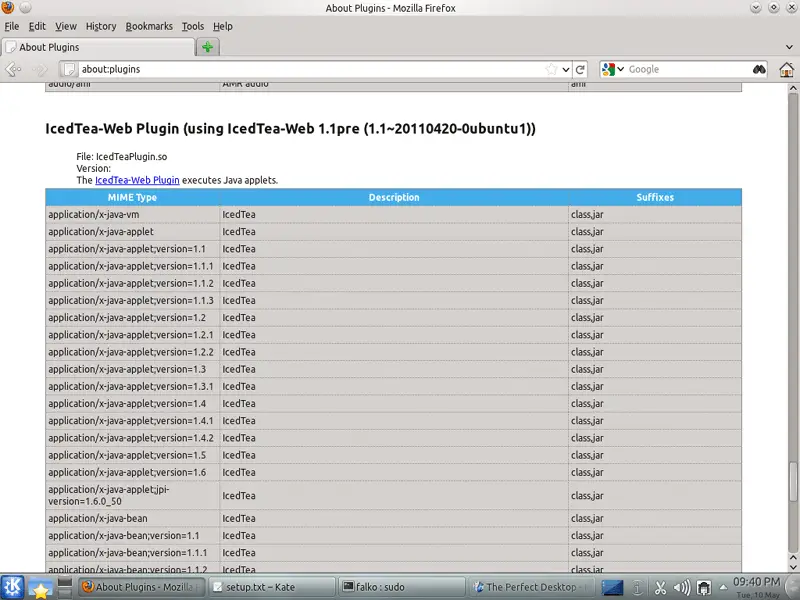Image resolution: width=800 pixels, height=600 pixels.
Task: Click the MIME Type column header
Action: click(x=132, y=197)
